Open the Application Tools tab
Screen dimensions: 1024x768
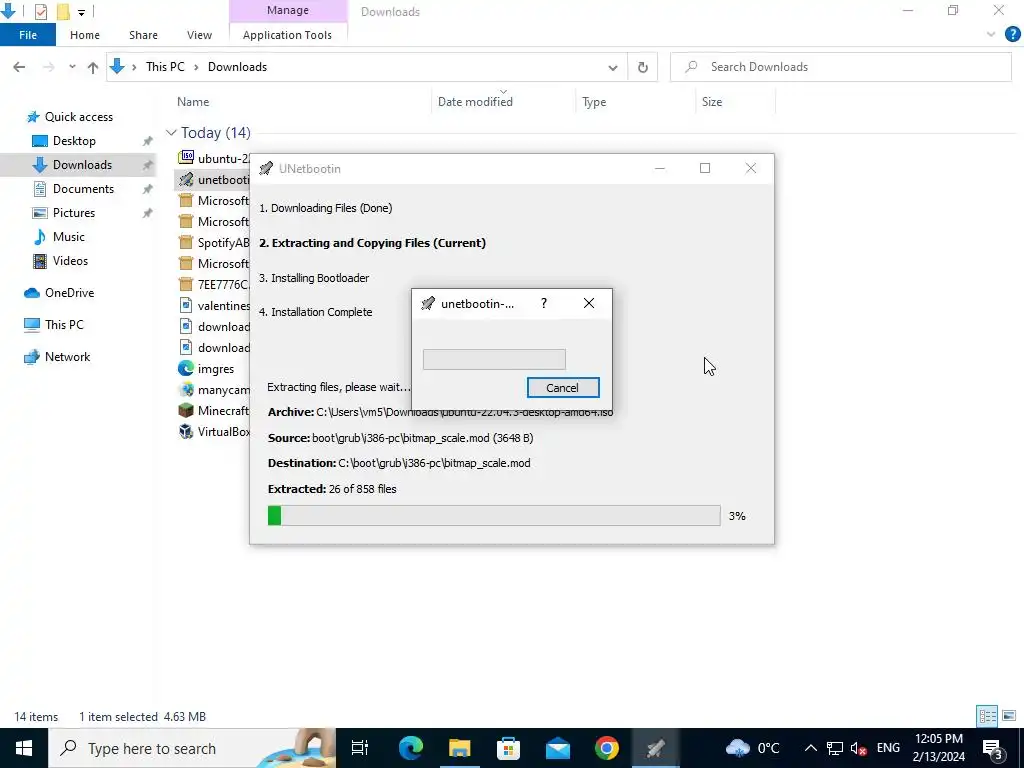(287, 35)
